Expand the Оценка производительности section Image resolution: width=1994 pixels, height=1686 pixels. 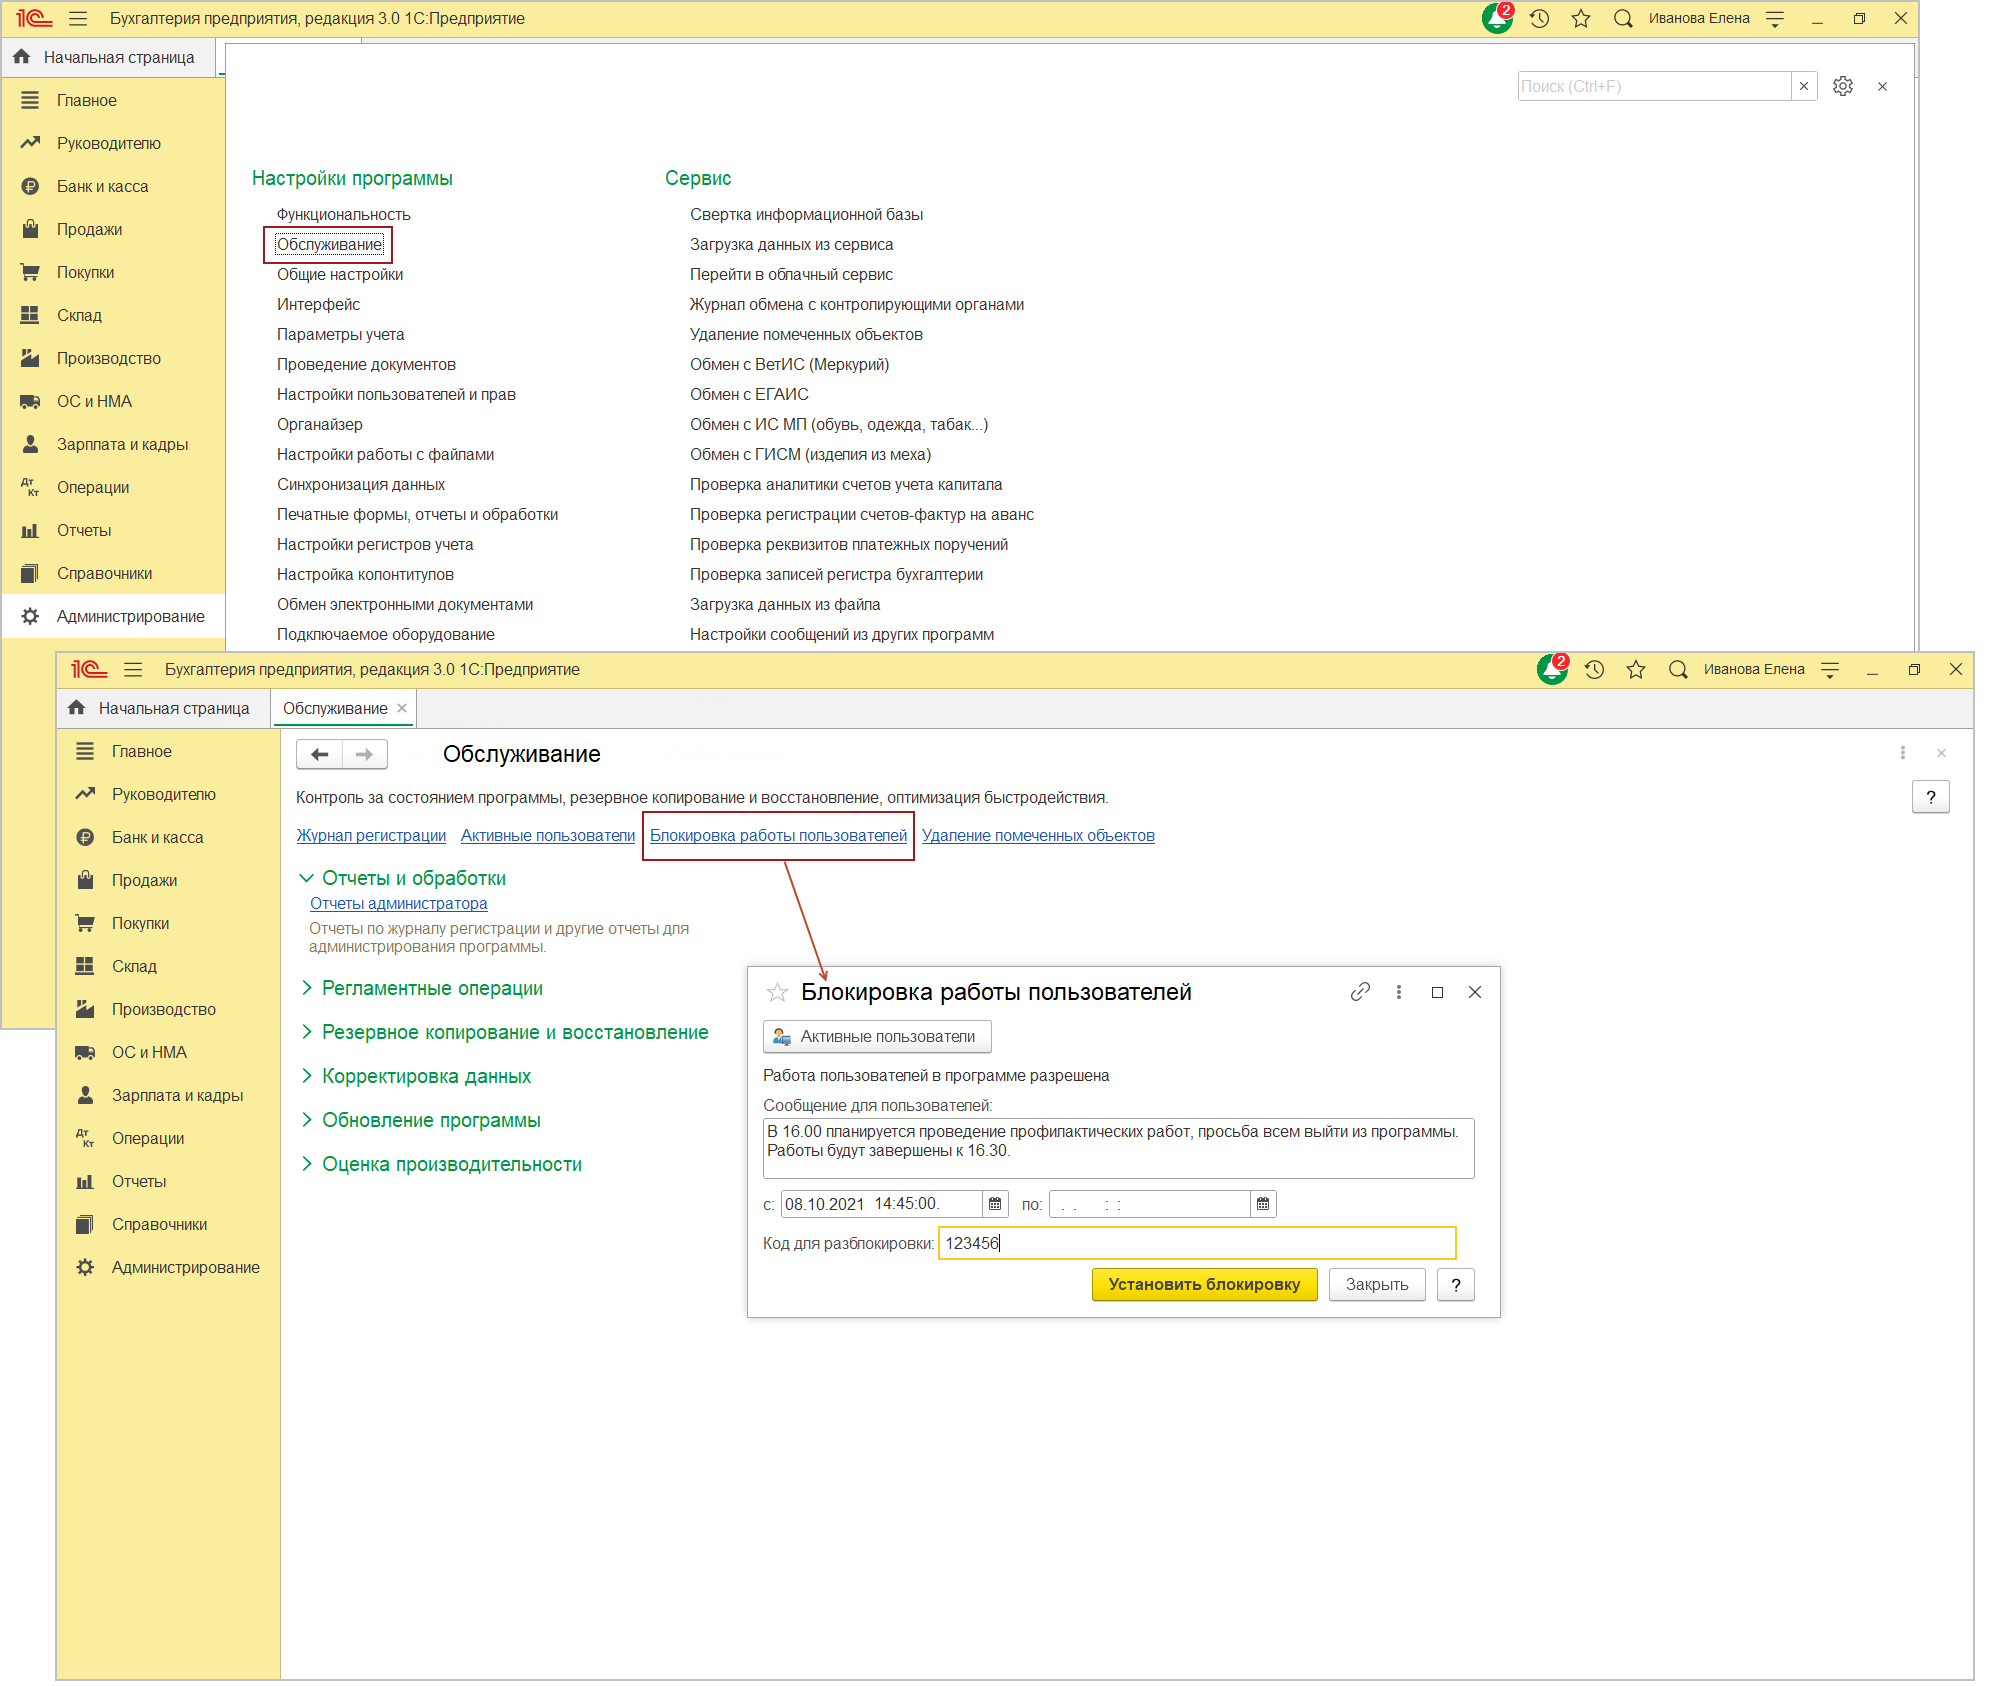point(307,1164)
